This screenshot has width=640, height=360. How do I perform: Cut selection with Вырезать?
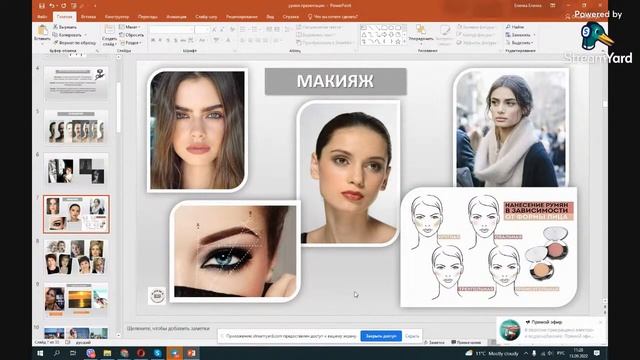click(65, 27)
